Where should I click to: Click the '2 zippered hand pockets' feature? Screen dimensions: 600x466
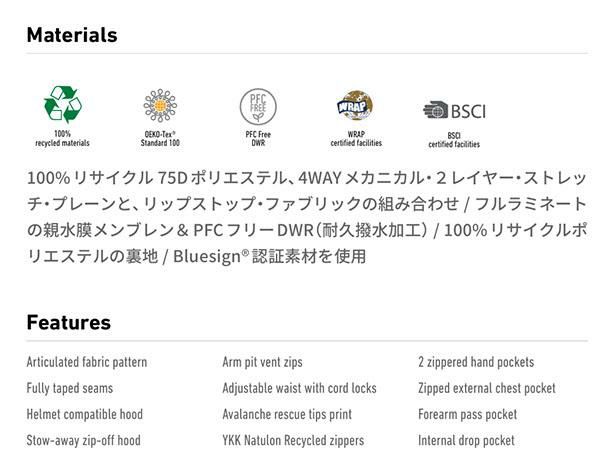[476, 362]
